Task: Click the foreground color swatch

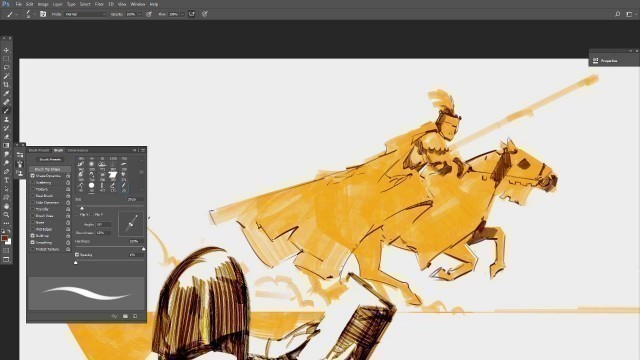Action: [4, 238]
